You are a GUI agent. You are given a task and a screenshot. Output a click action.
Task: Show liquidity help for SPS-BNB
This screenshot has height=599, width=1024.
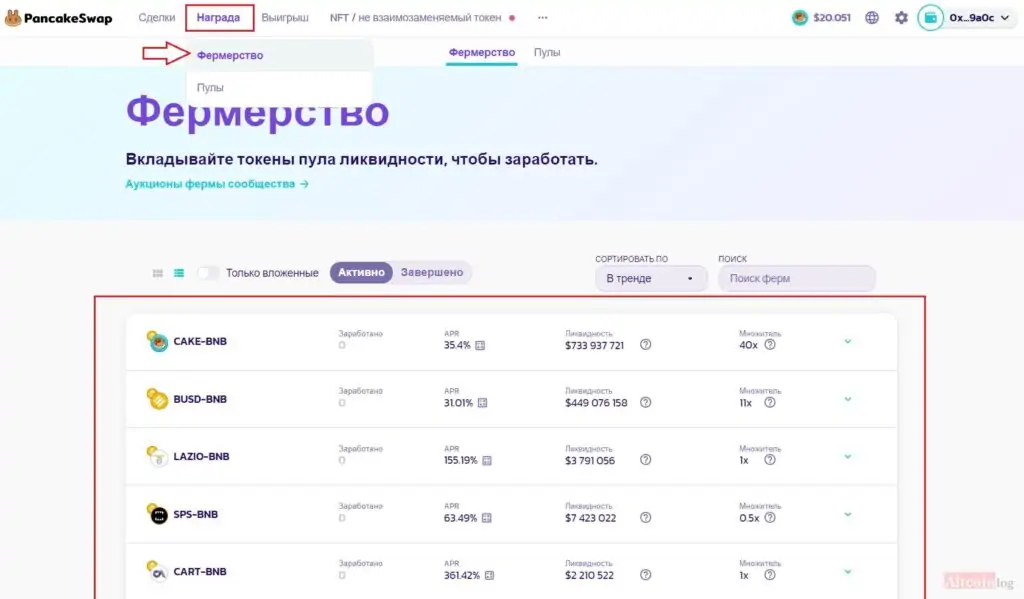click(x=645, y=517)
